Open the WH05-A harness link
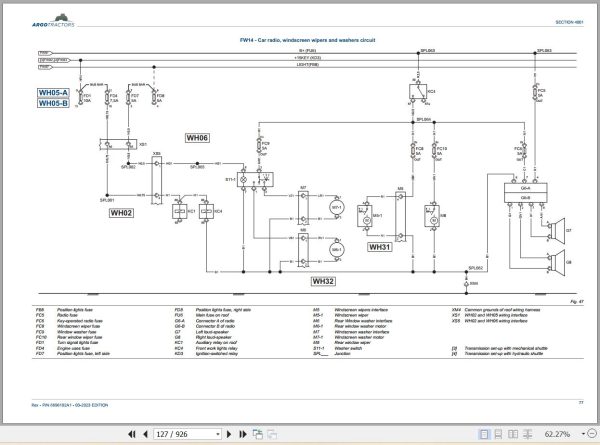Screen dimensions: 600x445 click(53, 93)
